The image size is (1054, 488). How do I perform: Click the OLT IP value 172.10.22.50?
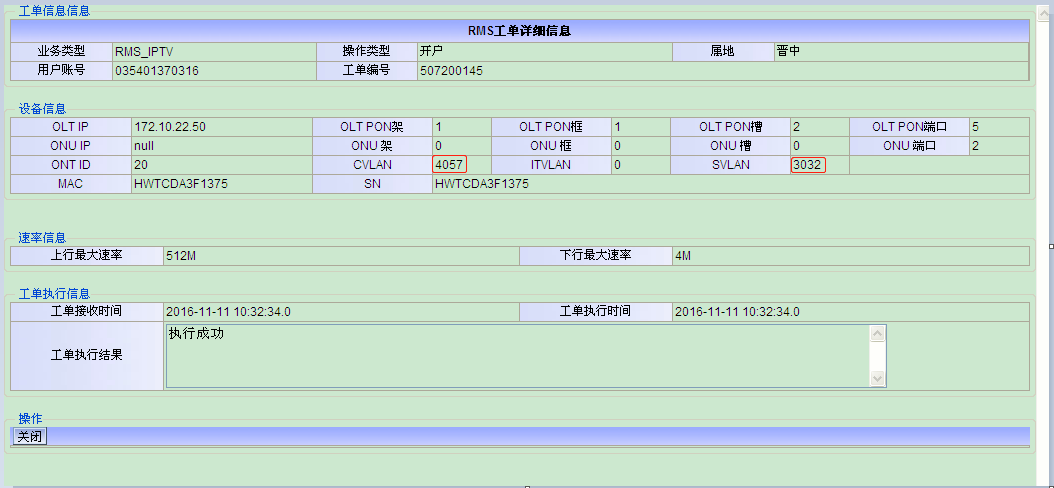170,127
